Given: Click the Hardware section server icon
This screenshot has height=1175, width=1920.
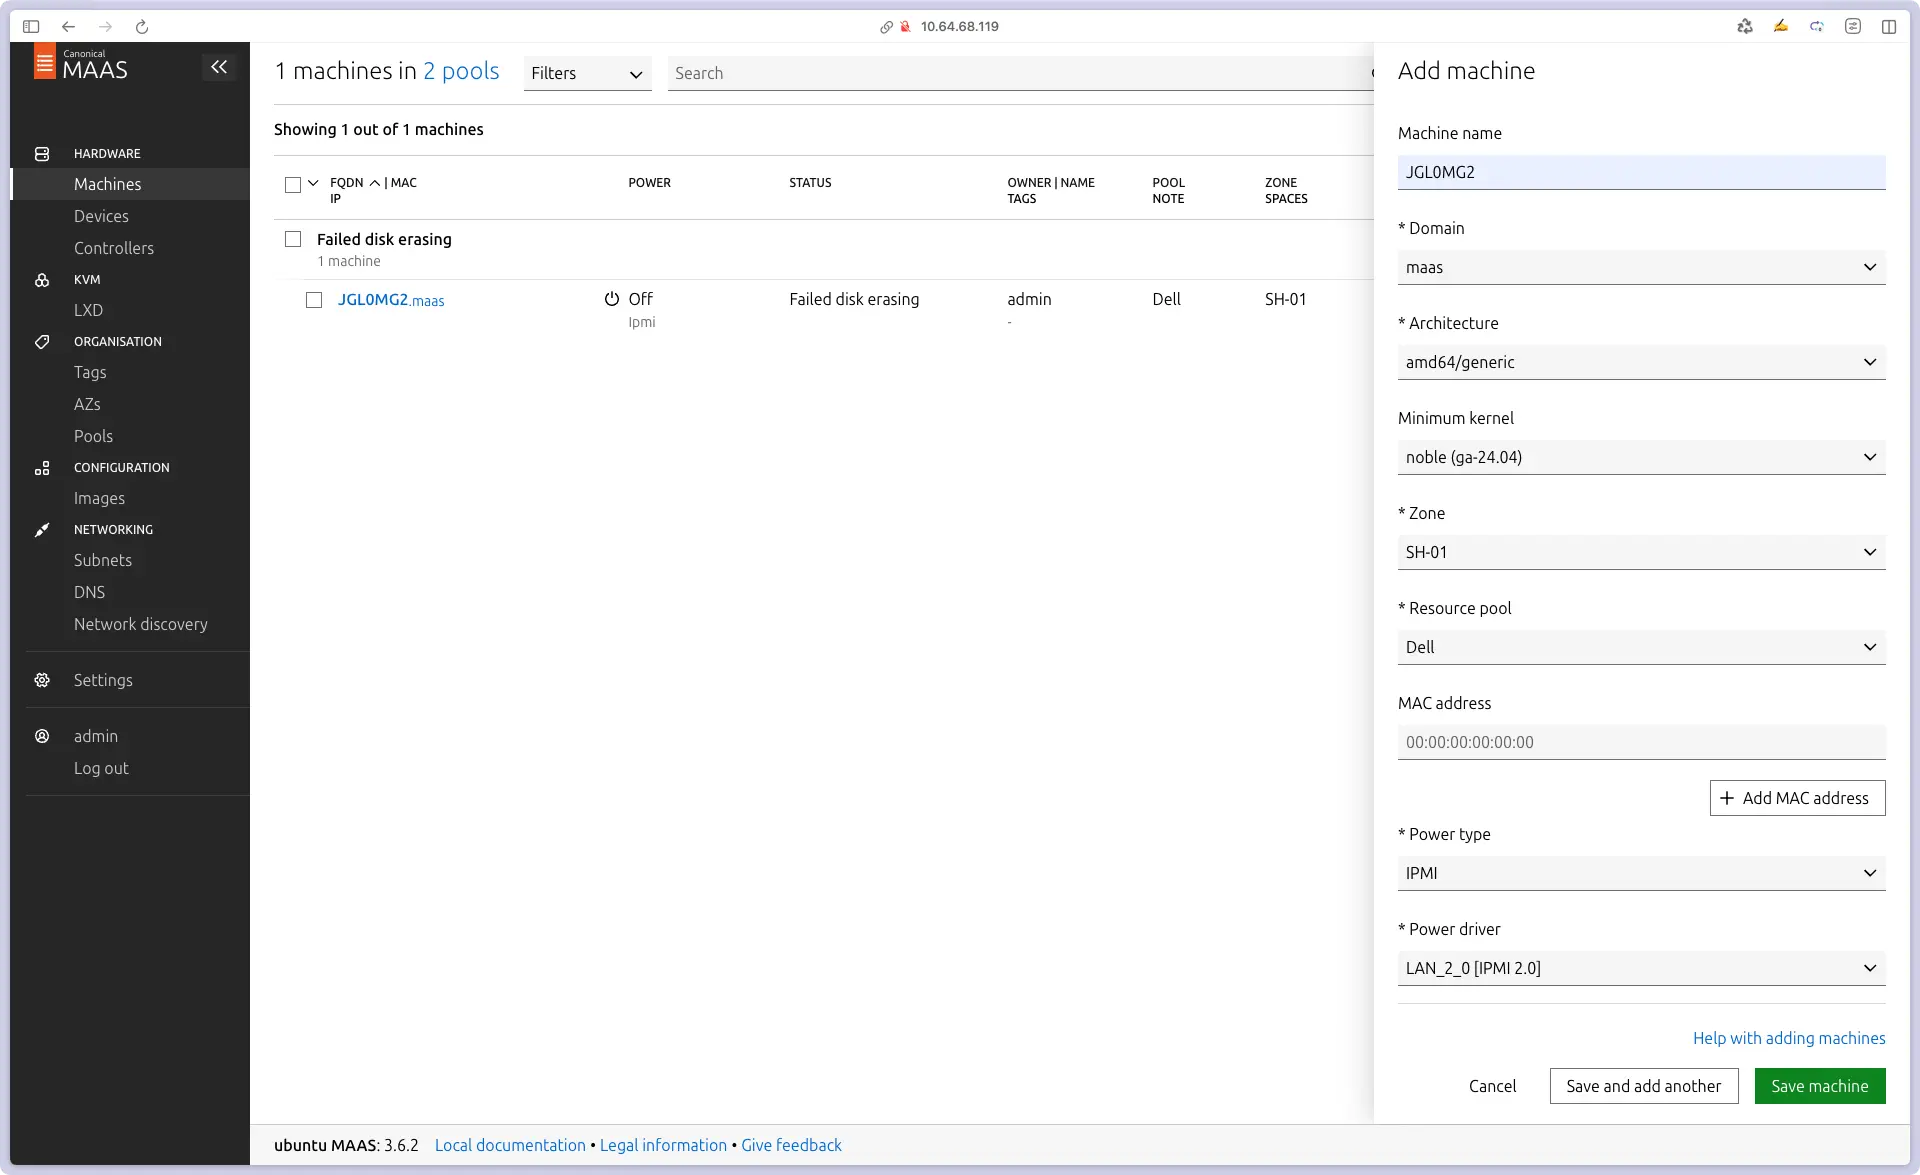Looking at the screenshot, I should pos(42,154).
